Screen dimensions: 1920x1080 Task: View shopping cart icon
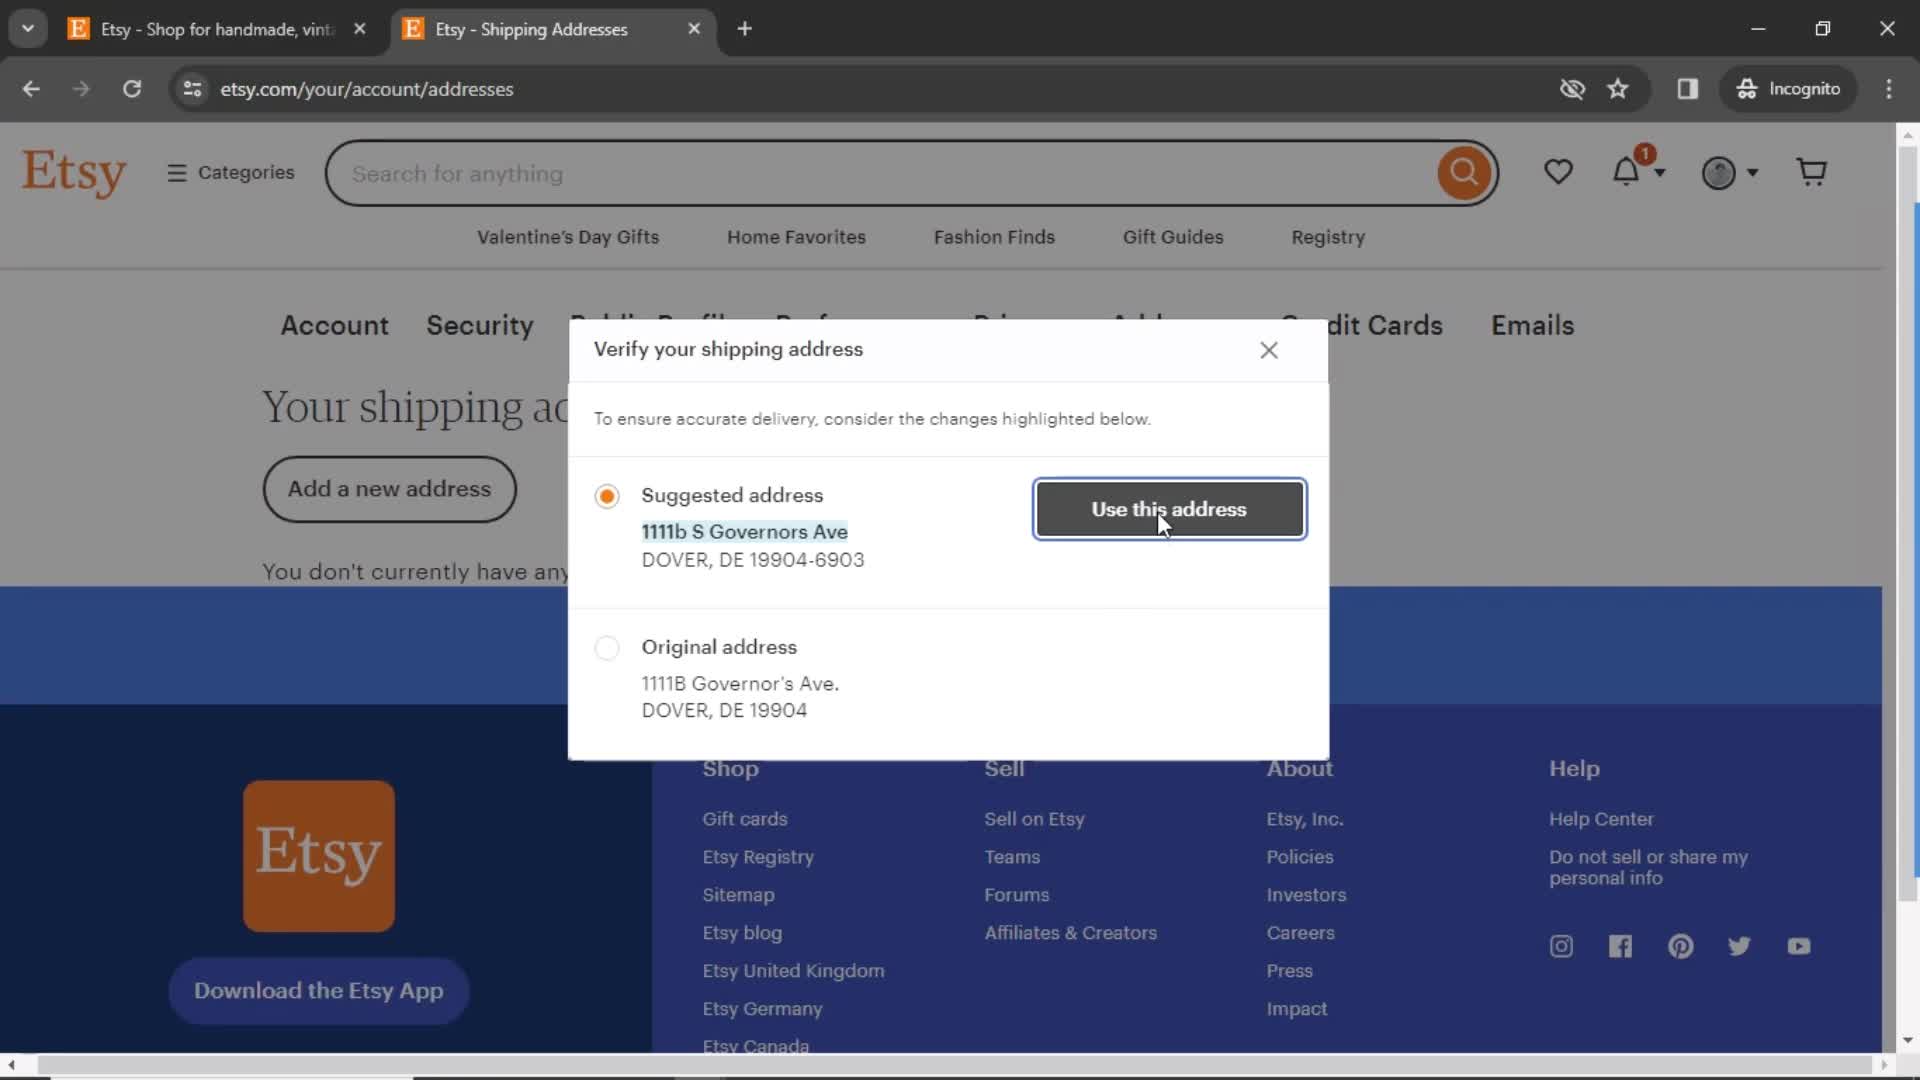click(1813, 171)
